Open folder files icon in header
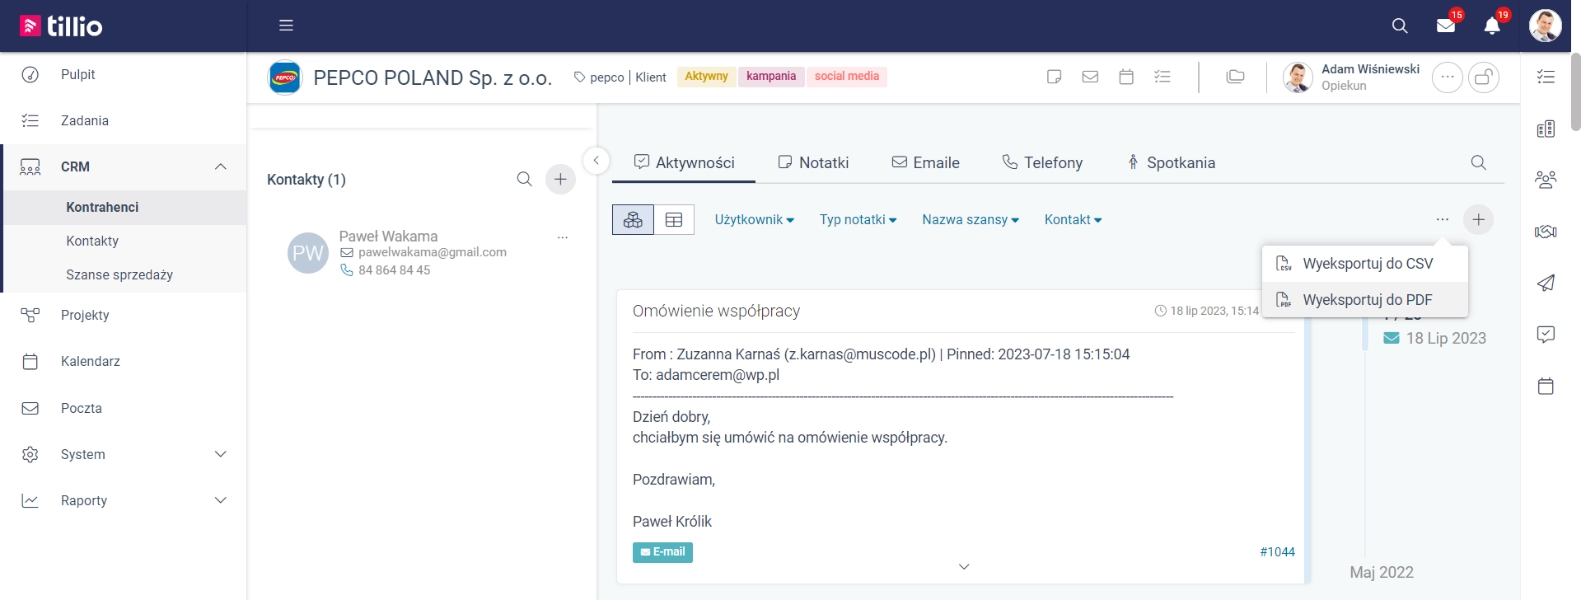The height and width of the screenshot is (600, 1581). (1236, 77)
